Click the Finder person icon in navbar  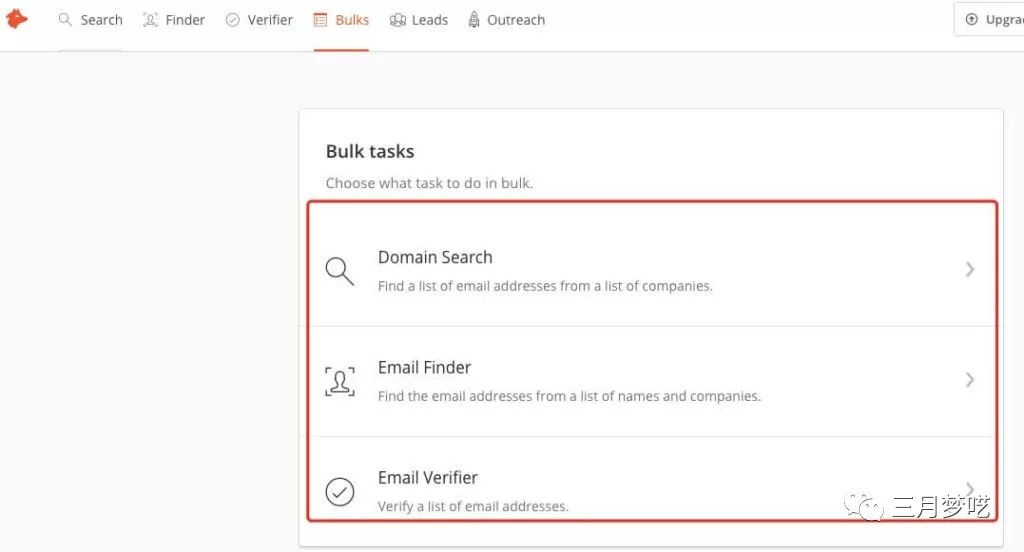tap(151, 20)
